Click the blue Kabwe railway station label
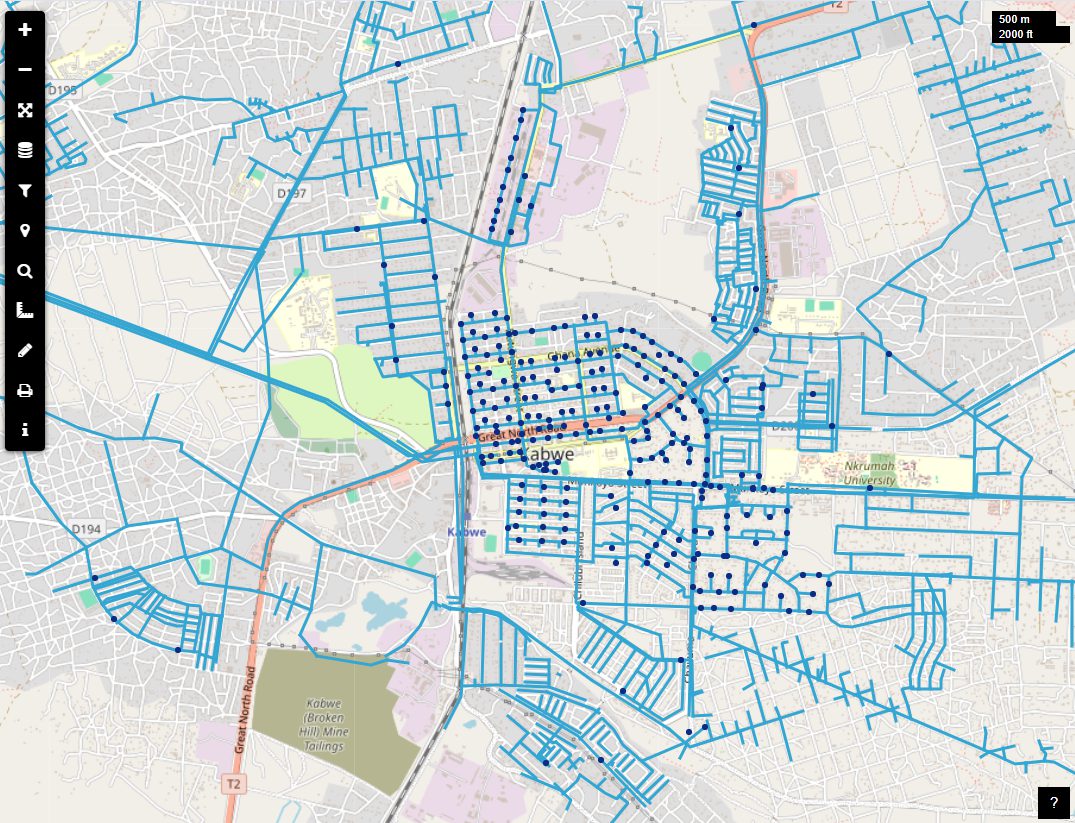Image resolution: width=1075 pixels, height=823 pixels. pos(467,532)
